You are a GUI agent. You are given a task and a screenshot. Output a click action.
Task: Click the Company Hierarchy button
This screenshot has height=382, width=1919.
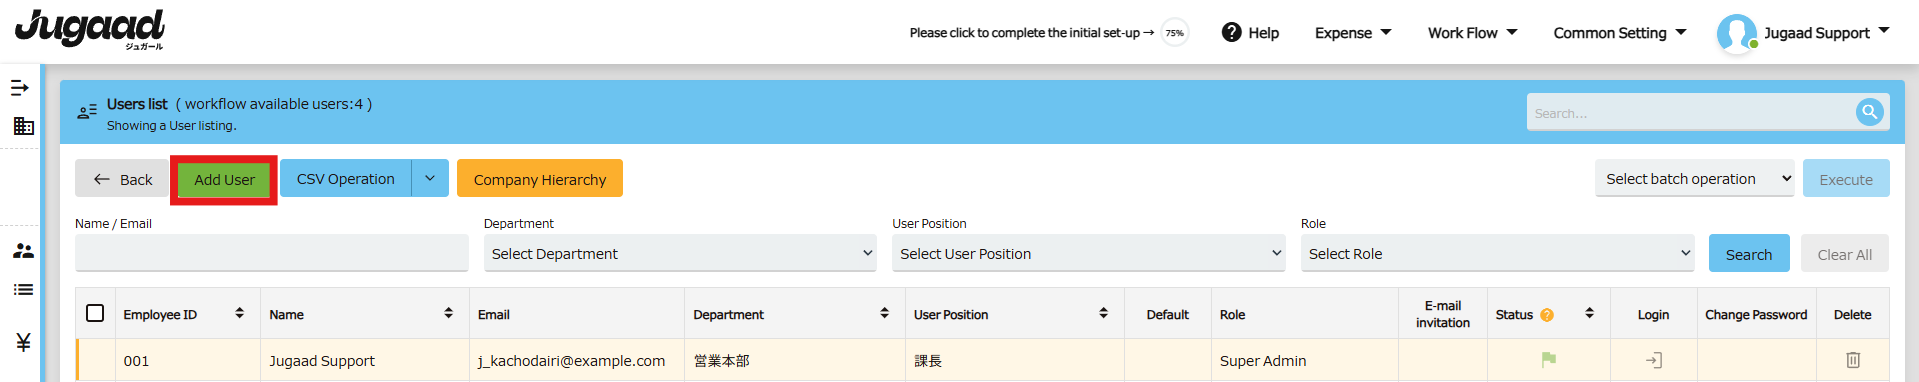[540, 178]
